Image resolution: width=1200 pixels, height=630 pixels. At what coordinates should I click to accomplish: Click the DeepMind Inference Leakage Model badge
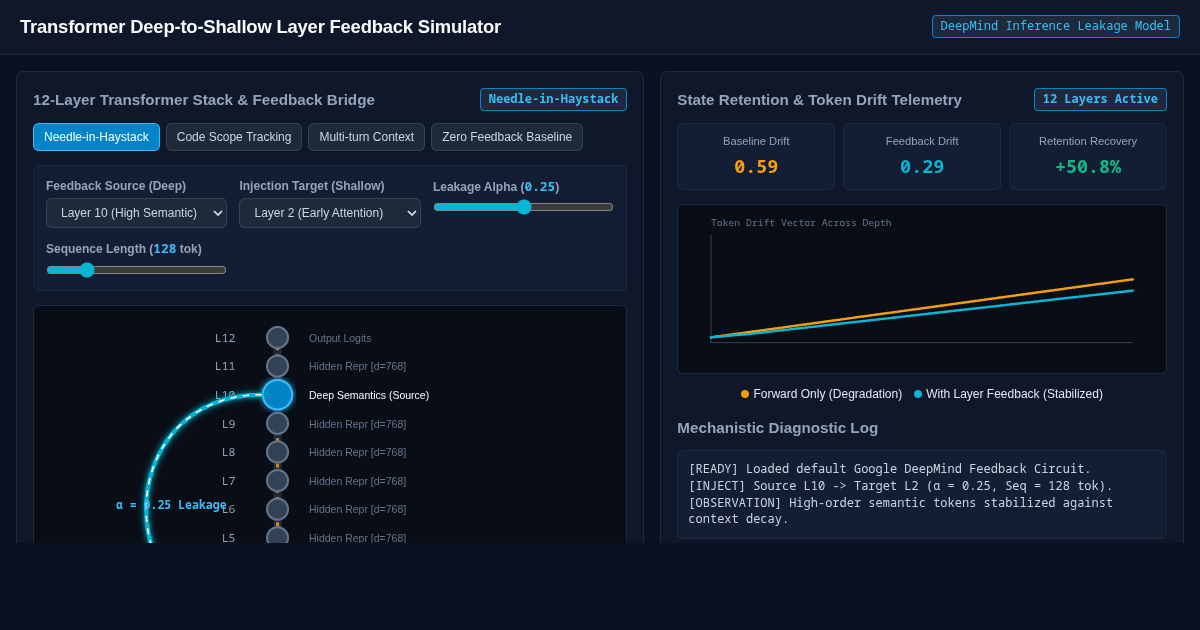pos(1055,26)
